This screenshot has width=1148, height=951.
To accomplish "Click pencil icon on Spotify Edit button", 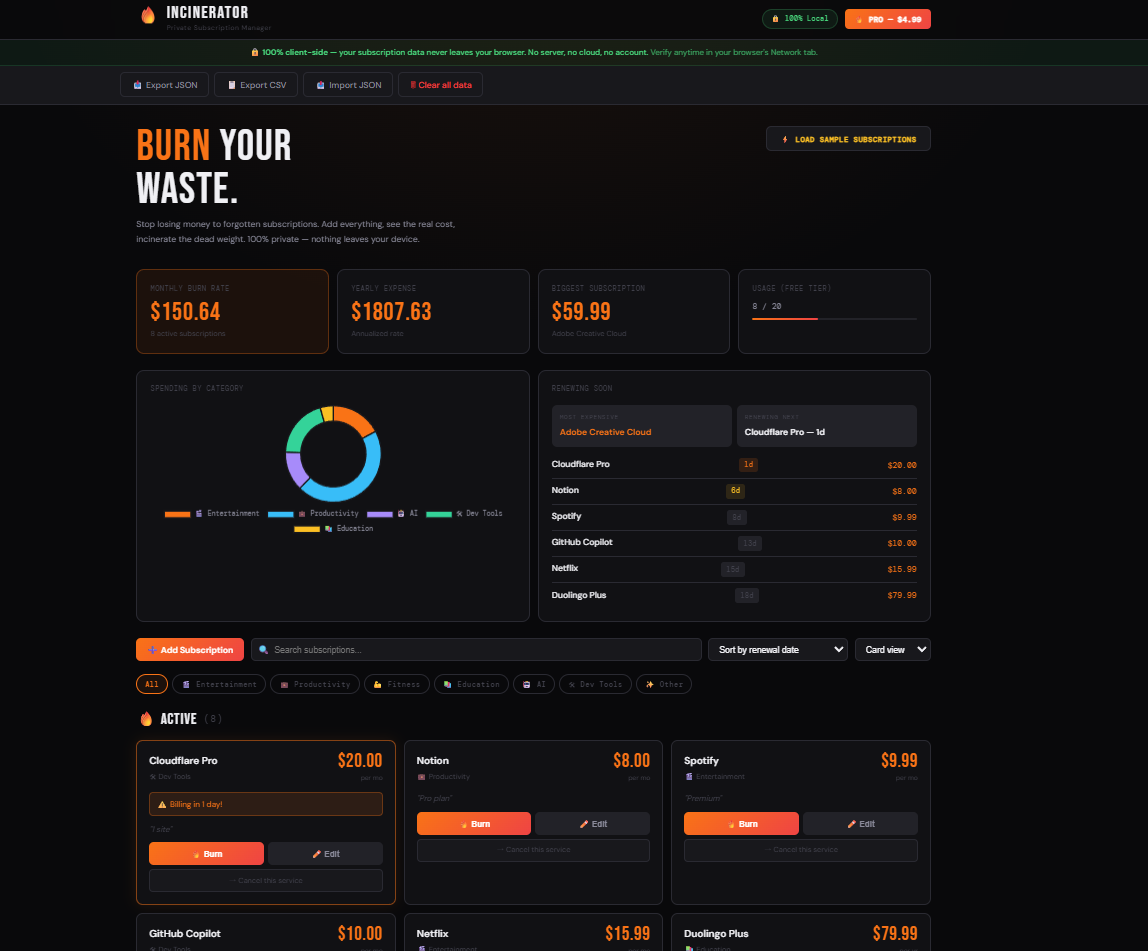I will (x=851, y=824).
